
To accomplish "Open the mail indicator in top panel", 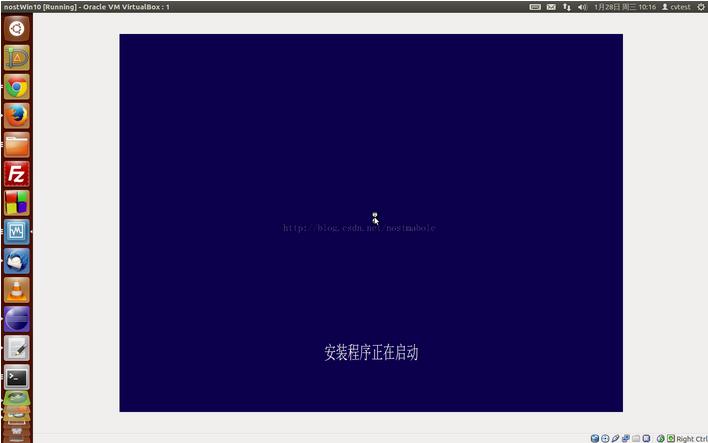I will point(551,7).
